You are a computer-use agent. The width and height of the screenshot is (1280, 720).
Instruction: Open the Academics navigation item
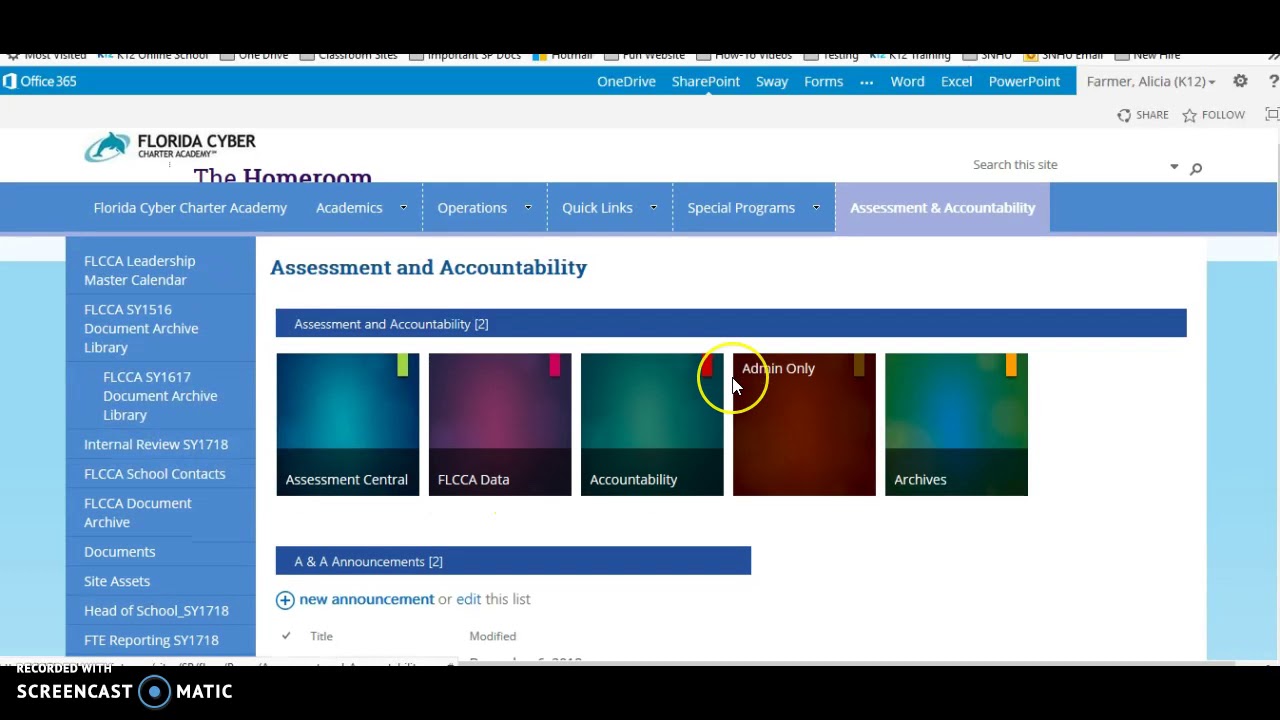349,208
